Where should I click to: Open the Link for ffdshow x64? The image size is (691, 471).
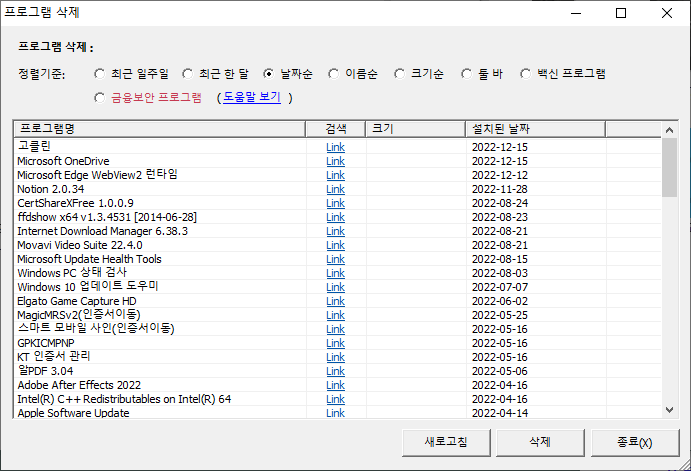(335, 217)
